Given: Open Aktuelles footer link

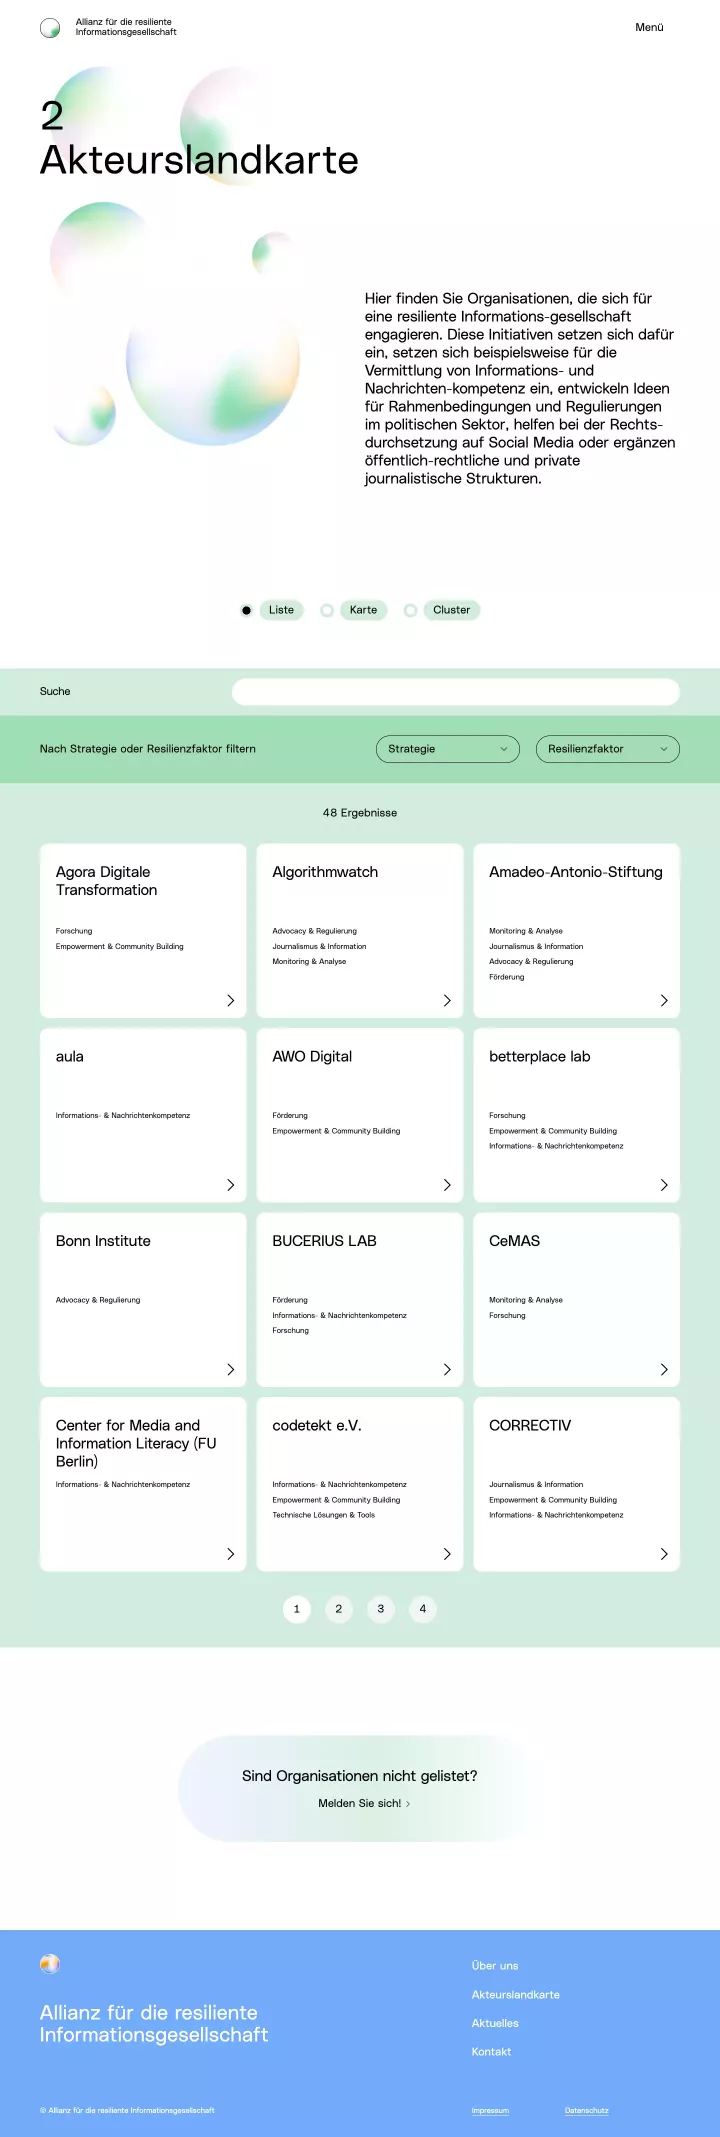Looking at the screenshot, I should point(495,2023).
